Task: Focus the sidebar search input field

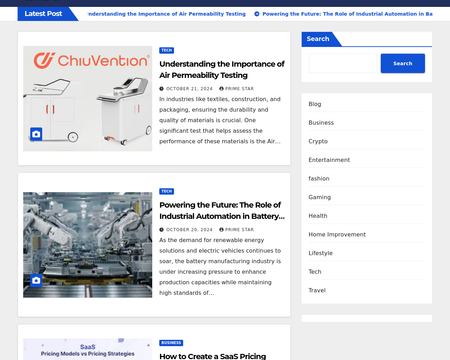Action: [344, 63]
